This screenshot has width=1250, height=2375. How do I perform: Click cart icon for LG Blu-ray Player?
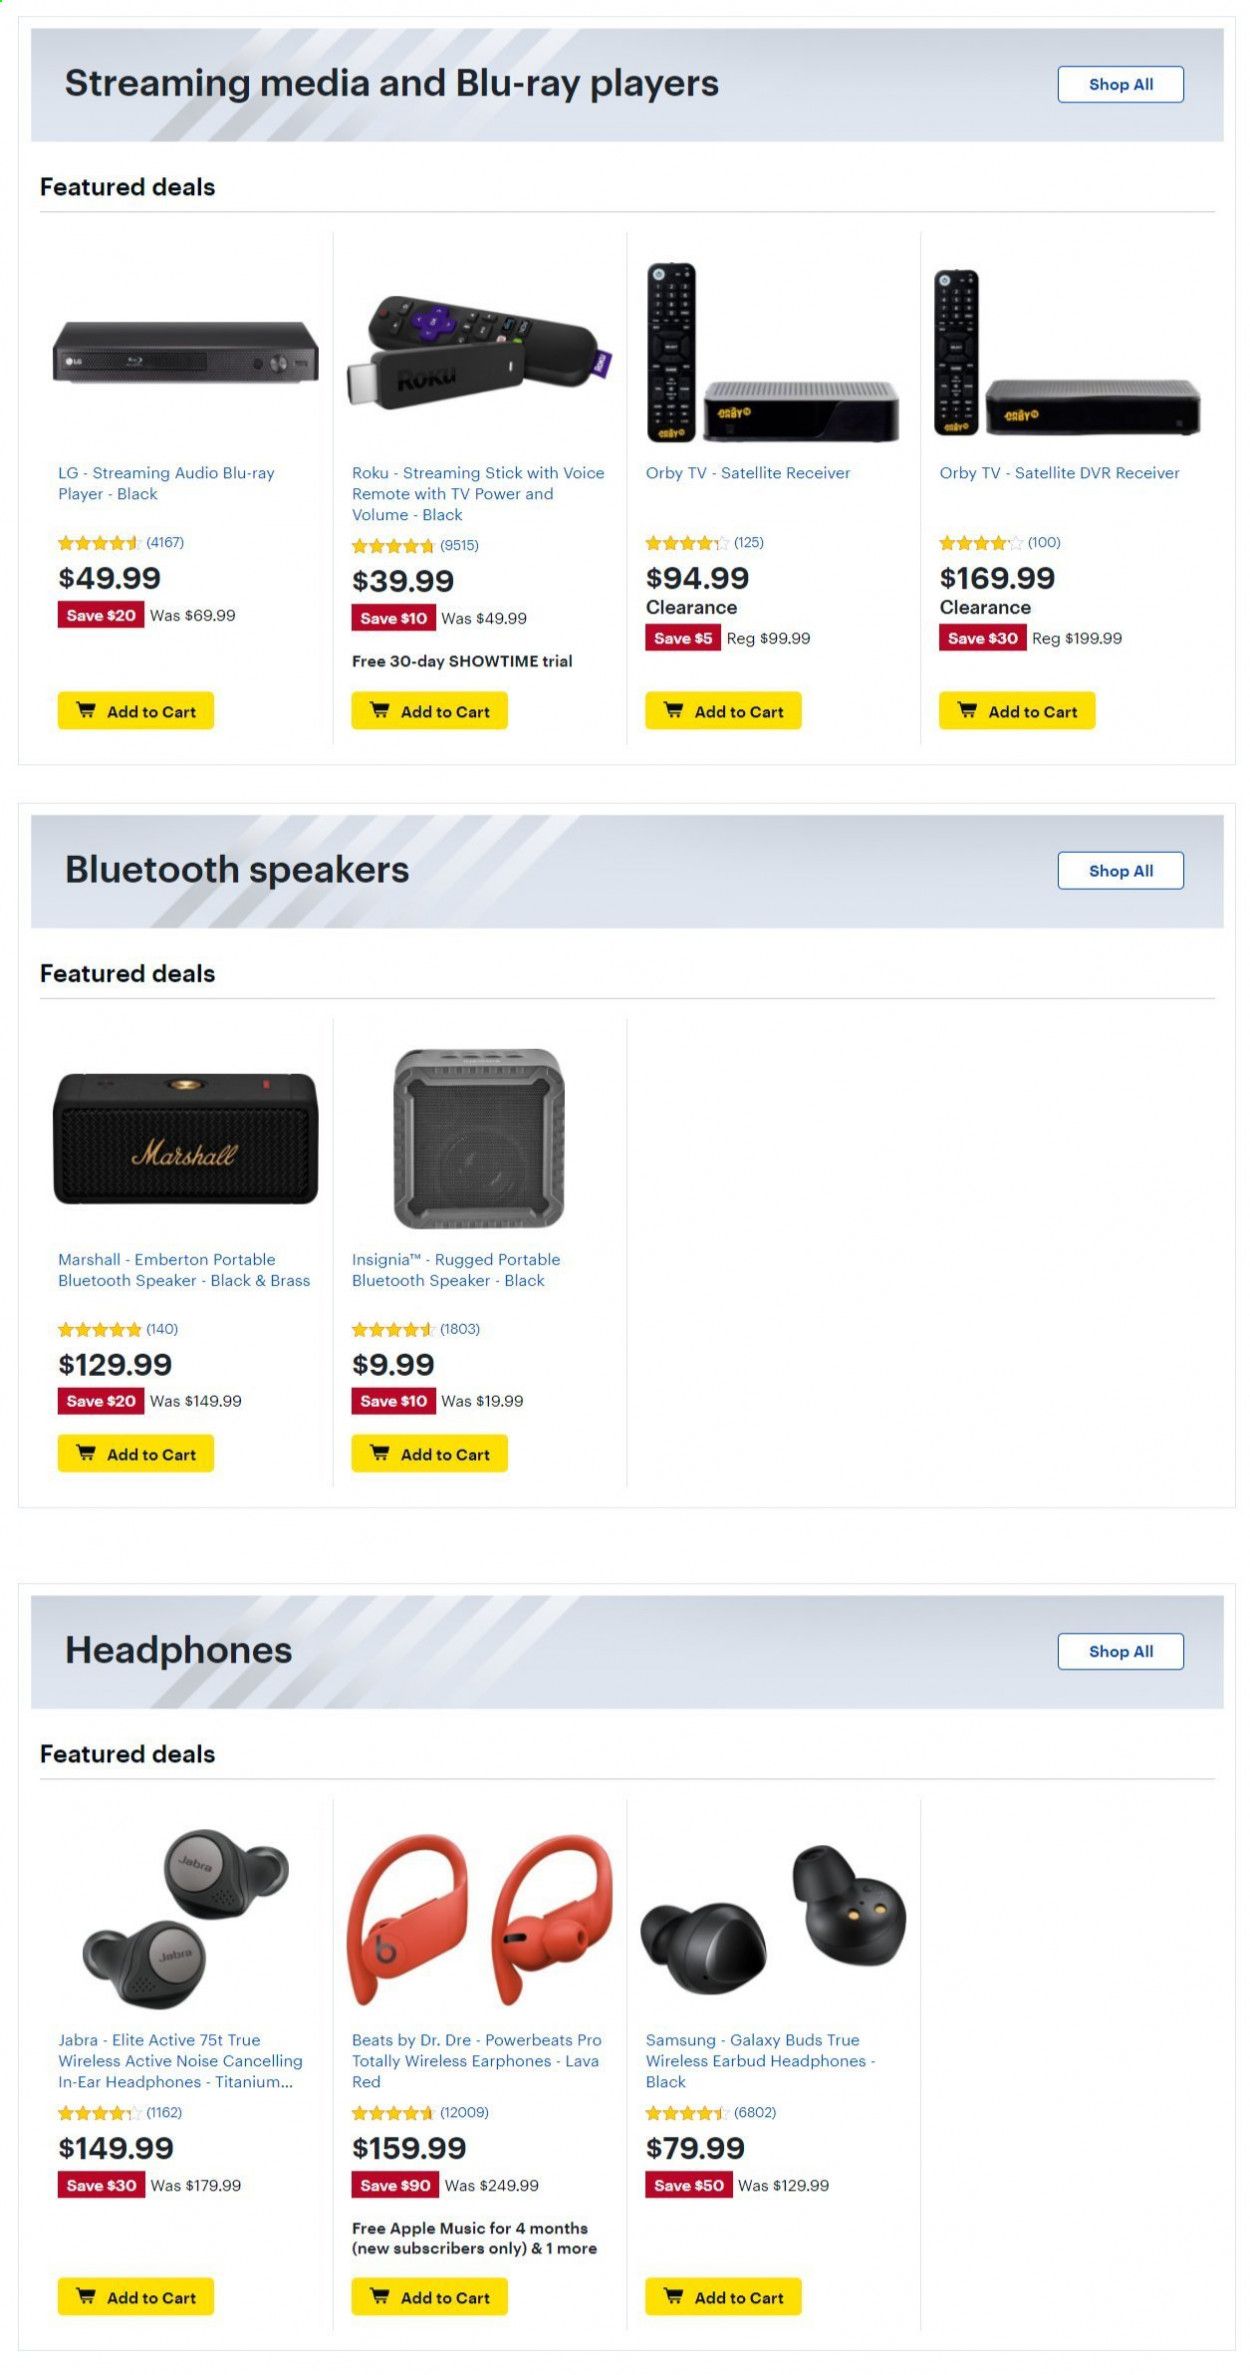pos(87,711)
